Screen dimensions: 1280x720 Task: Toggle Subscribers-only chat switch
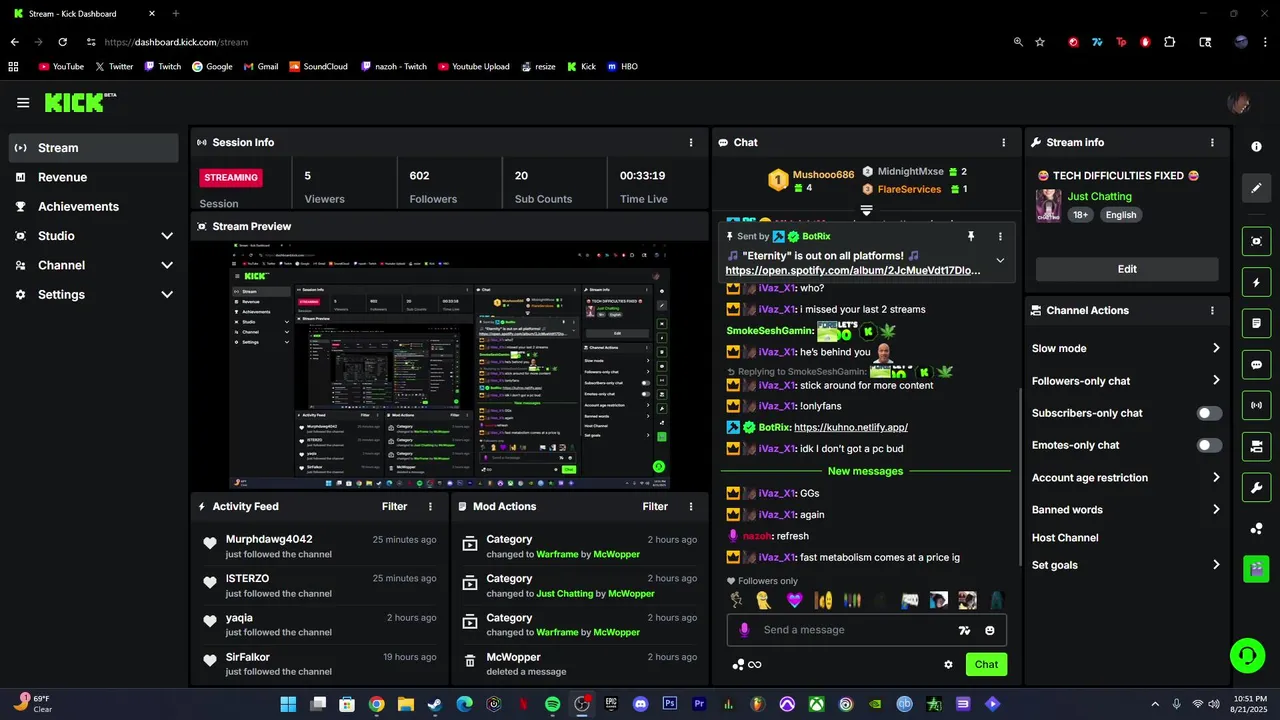point(1209,413)
